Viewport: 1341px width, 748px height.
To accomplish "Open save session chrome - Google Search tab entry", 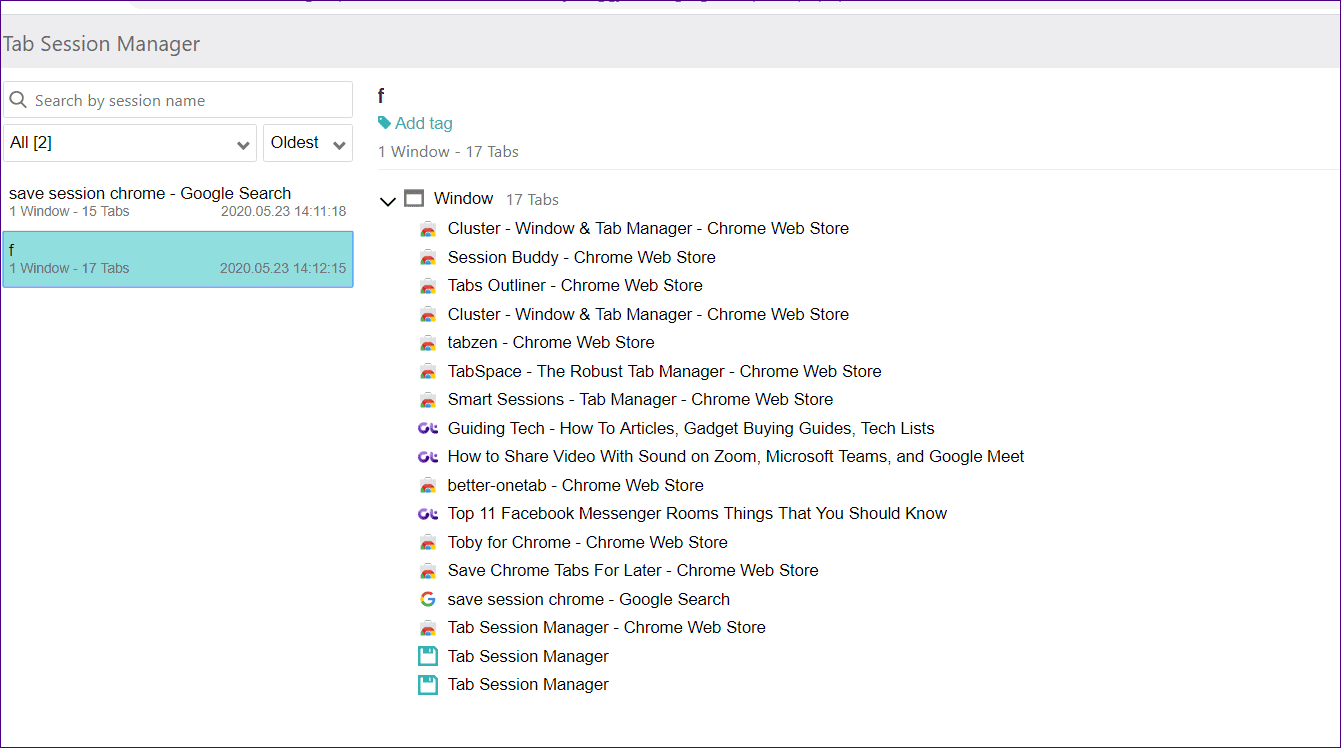I will 589,599.
